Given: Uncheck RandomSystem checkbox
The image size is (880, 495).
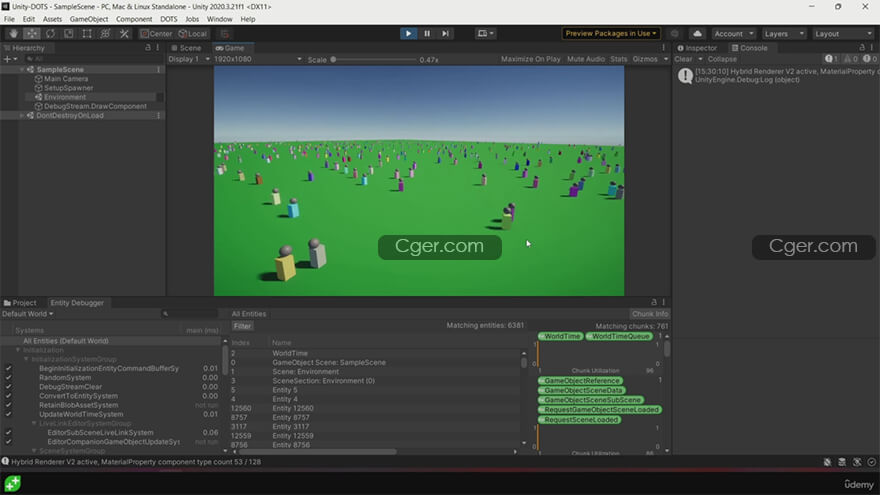Looking at the screenshot, I should (x=8, y=378).
